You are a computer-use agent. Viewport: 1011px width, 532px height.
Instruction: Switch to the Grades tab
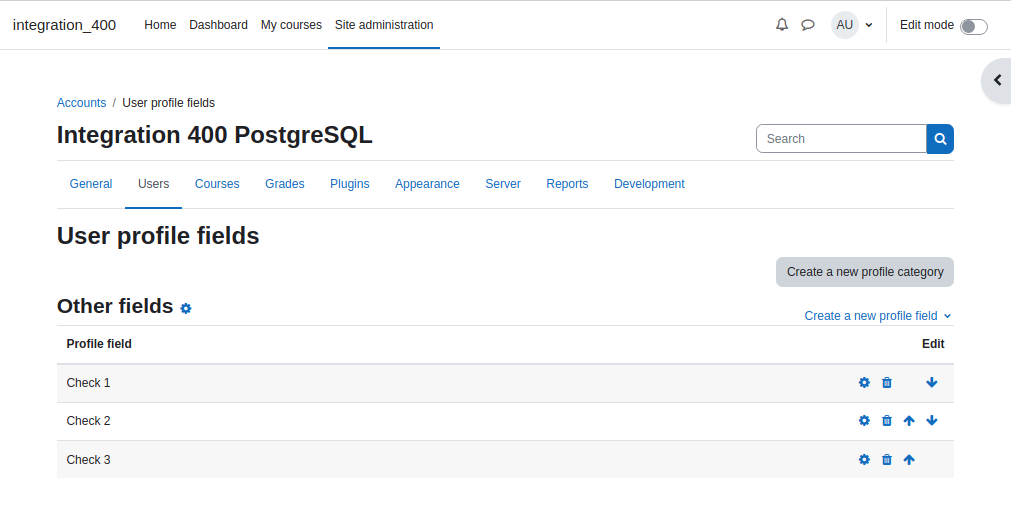(284, 184)
